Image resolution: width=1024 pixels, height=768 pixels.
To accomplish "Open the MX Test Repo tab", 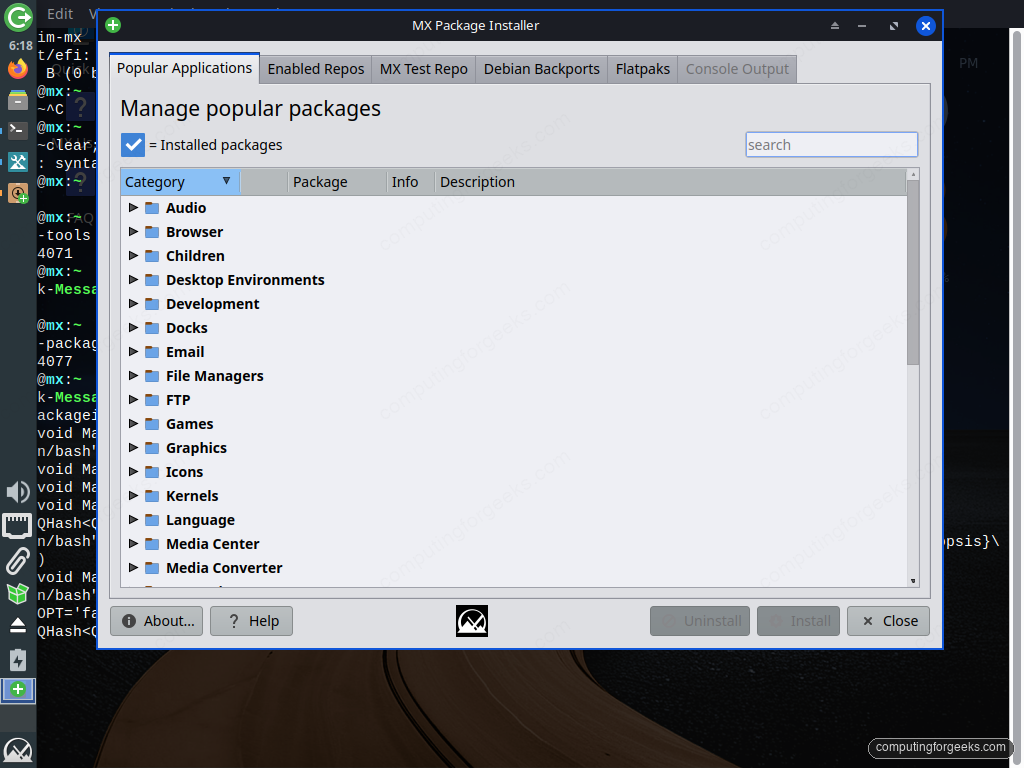I will coord(423,69).
